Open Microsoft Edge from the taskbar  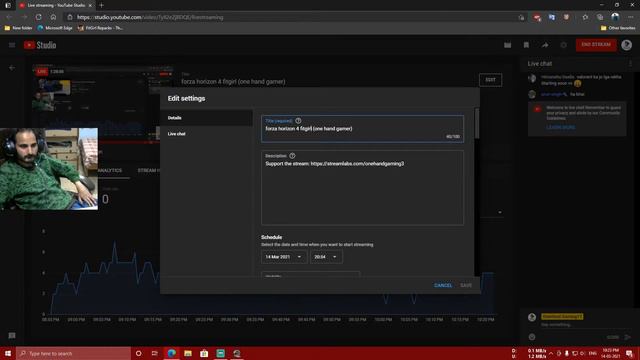[x=171, y=353]
